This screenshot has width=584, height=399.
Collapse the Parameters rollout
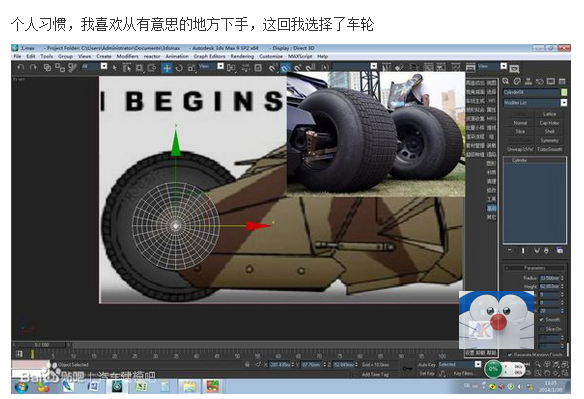[x=534, y=268]
